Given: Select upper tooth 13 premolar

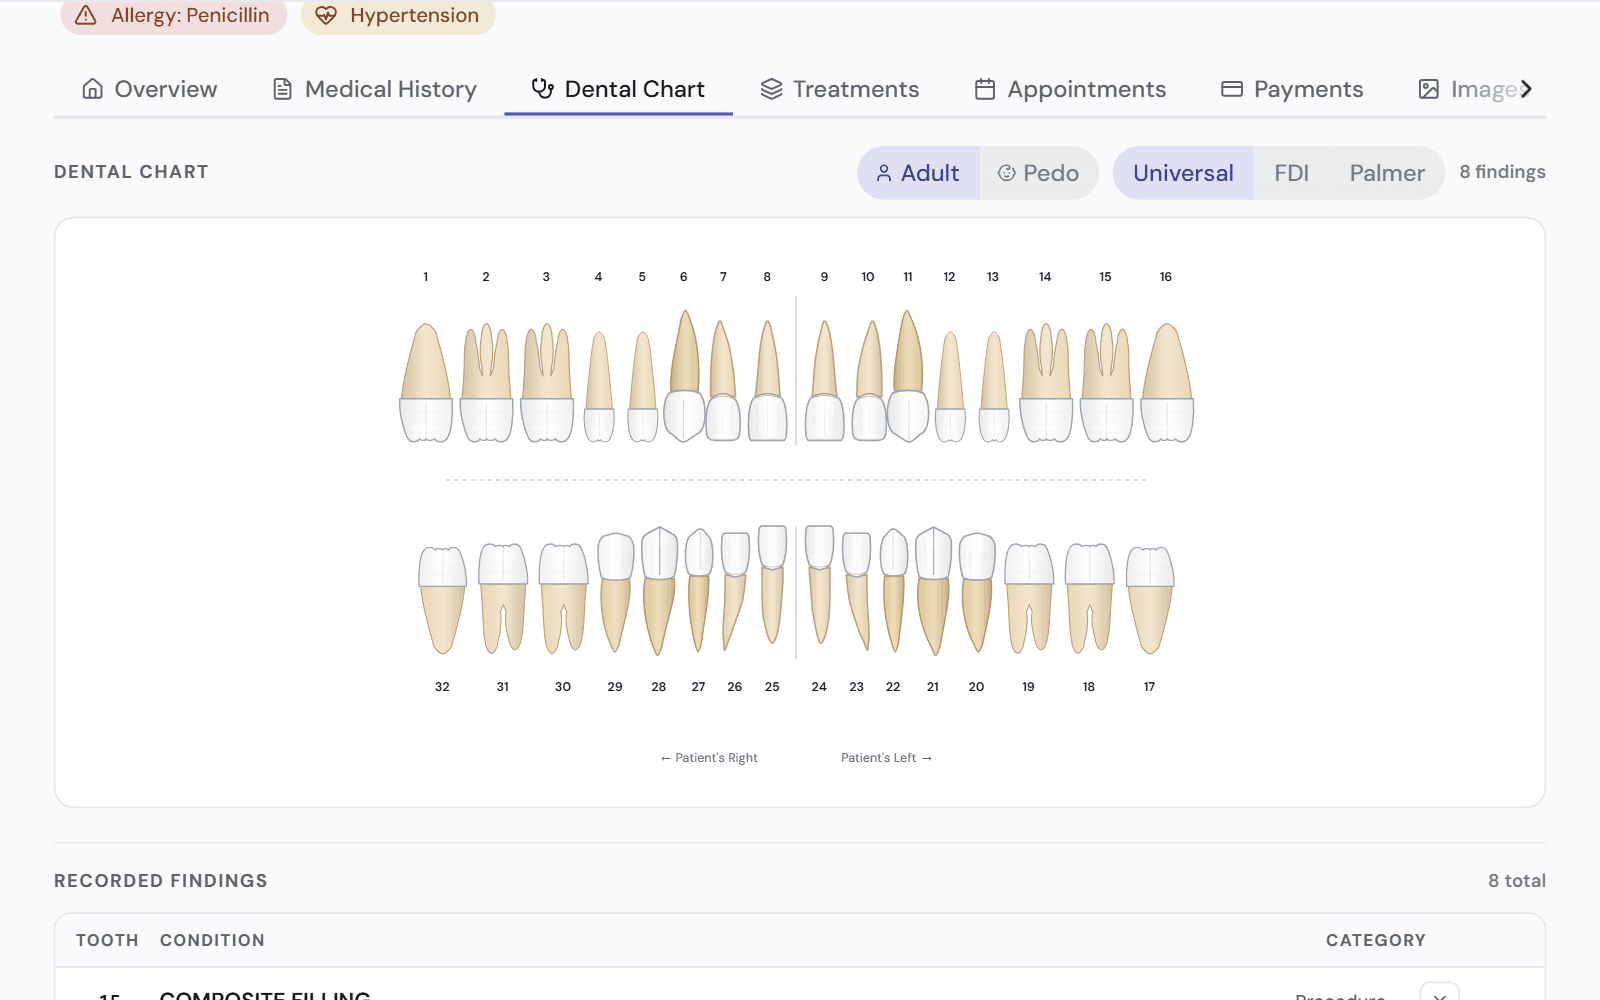Looking at the screenshot, I should tap(994, 386).
